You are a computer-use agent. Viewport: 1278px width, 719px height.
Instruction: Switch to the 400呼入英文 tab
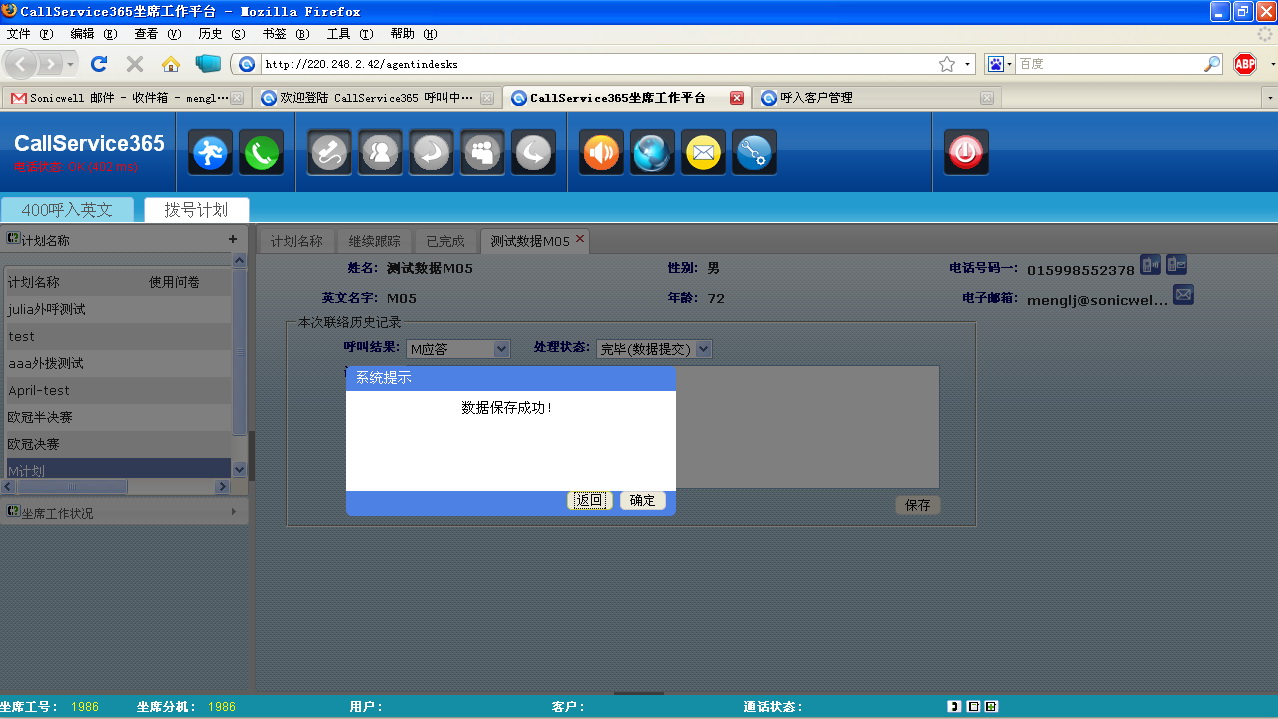point(67,210)
